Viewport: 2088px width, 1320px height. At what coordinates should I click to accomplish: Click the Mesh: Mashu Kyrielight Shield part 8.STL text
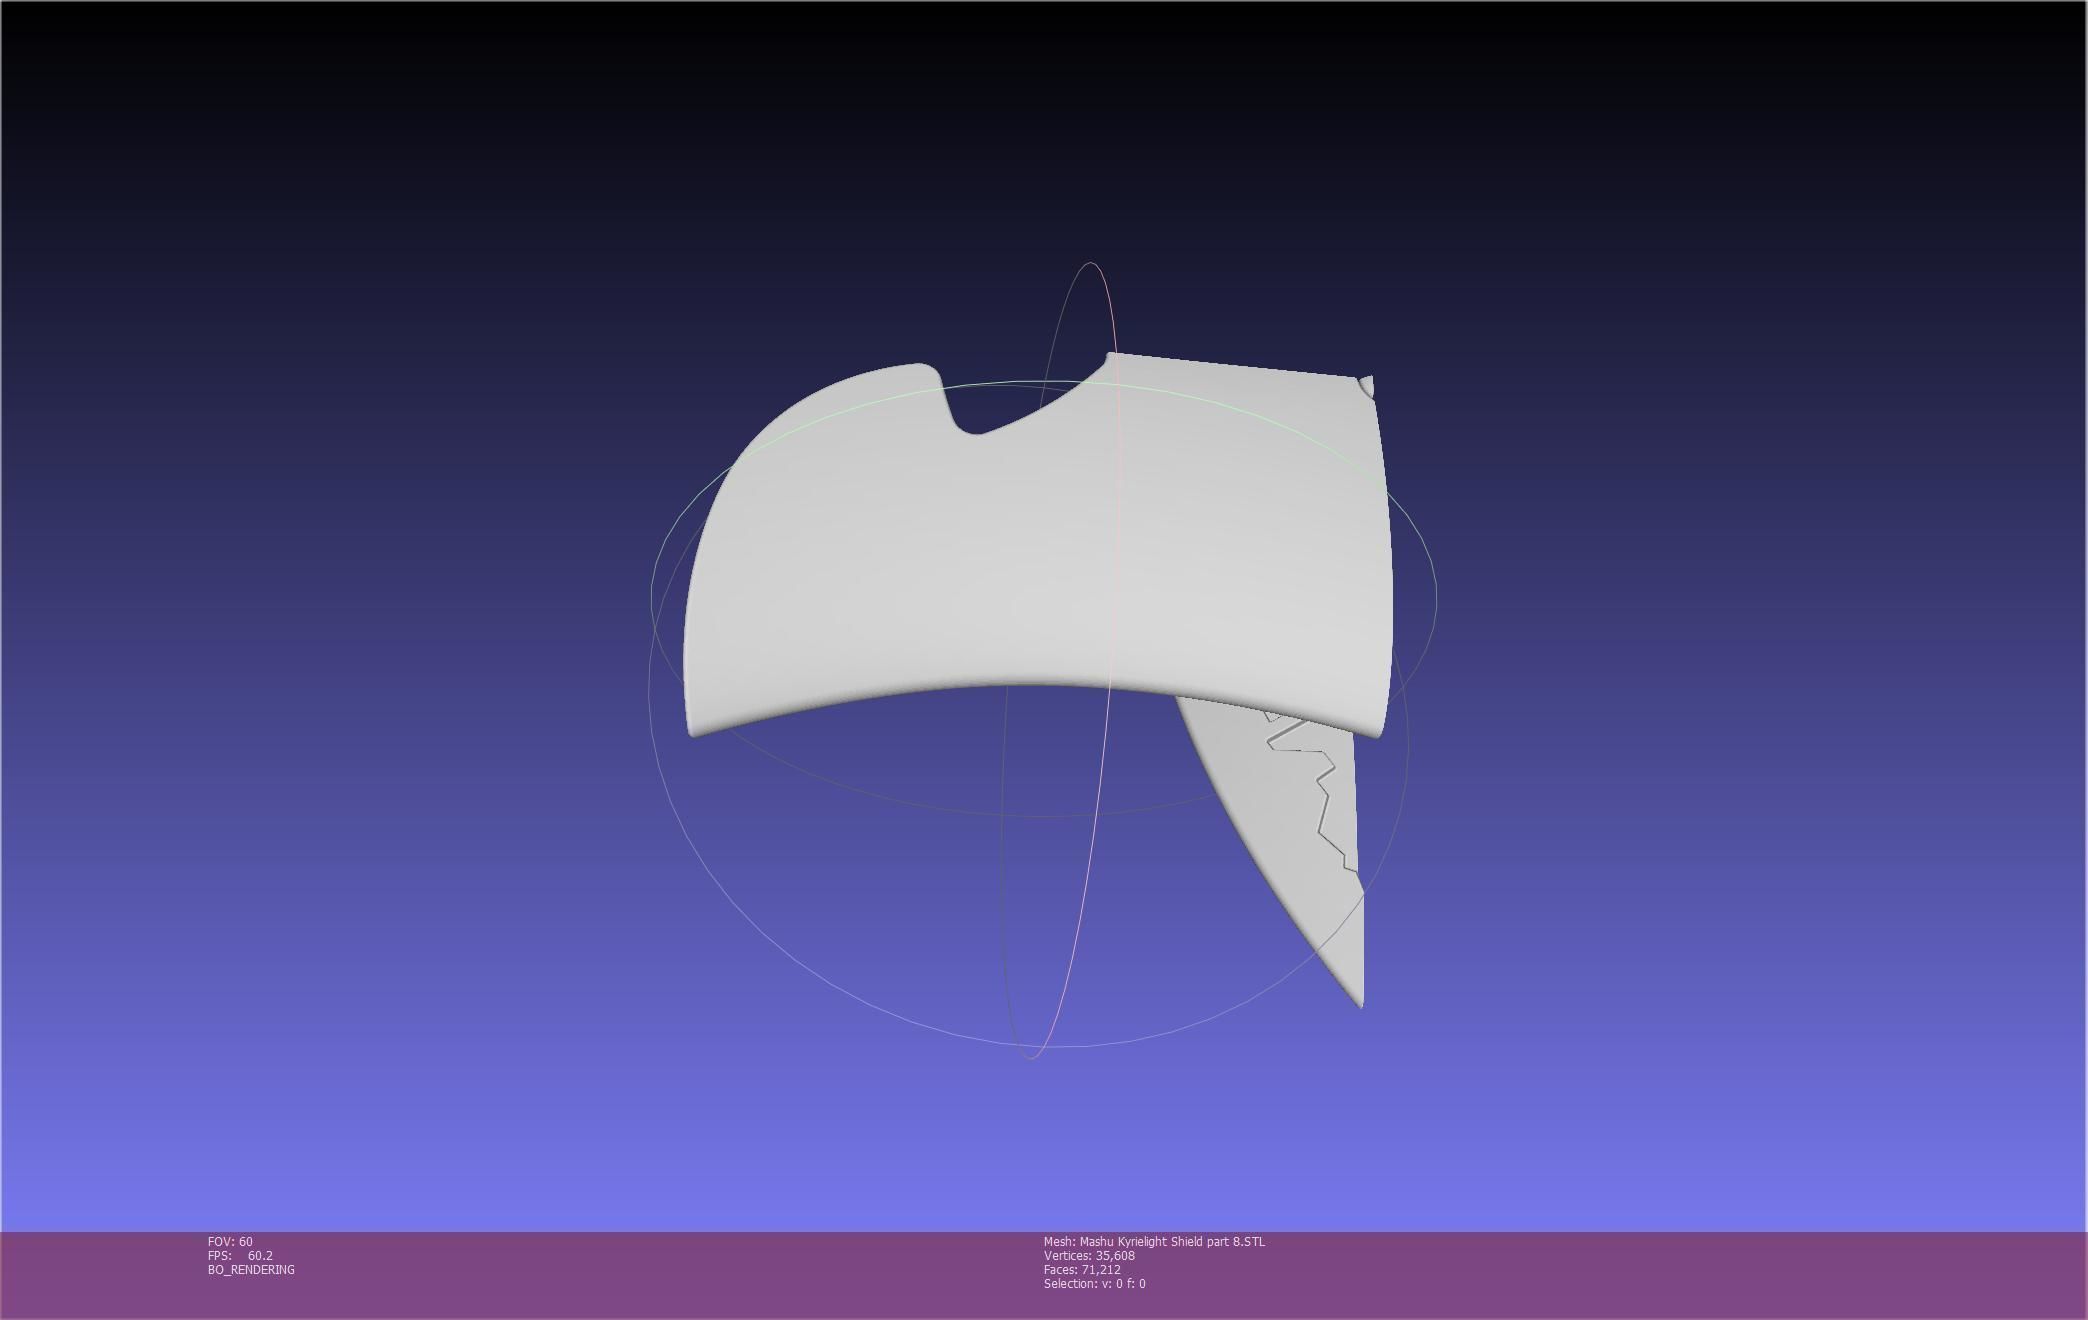pos(1154,1242)
